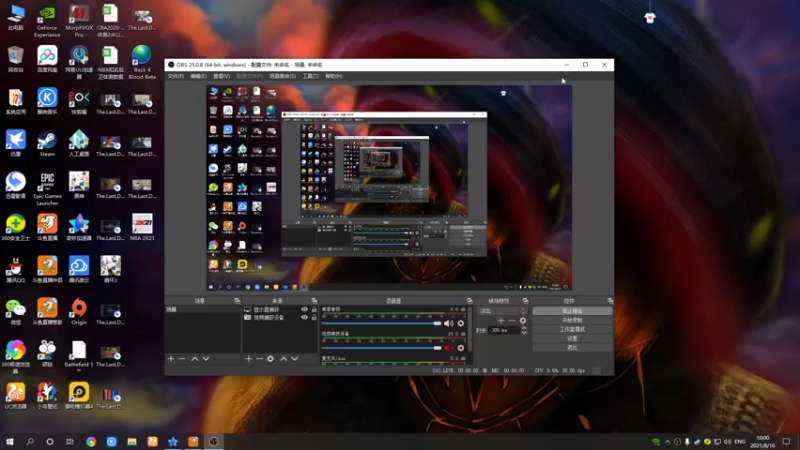The width and height of the screenshot is (800, 450).
Task: Click the 开始录制 button
Action: pyautogui.click(x=572, y=320)
